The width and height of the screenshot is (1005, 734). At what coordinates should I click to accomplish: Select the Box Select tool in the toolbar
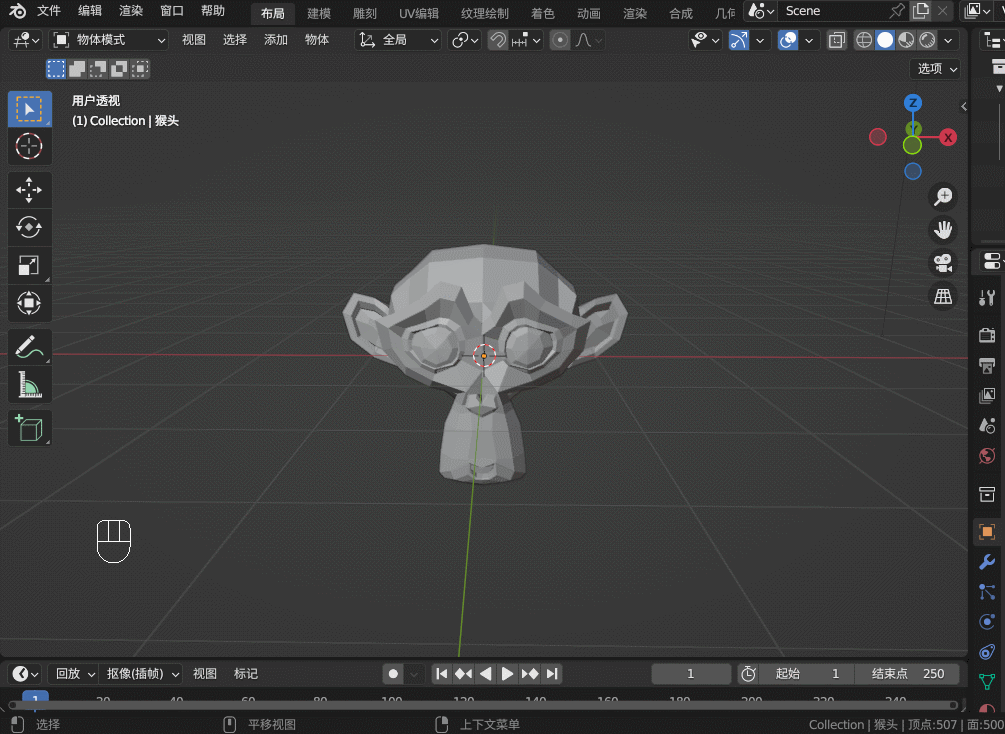[29, 108]
